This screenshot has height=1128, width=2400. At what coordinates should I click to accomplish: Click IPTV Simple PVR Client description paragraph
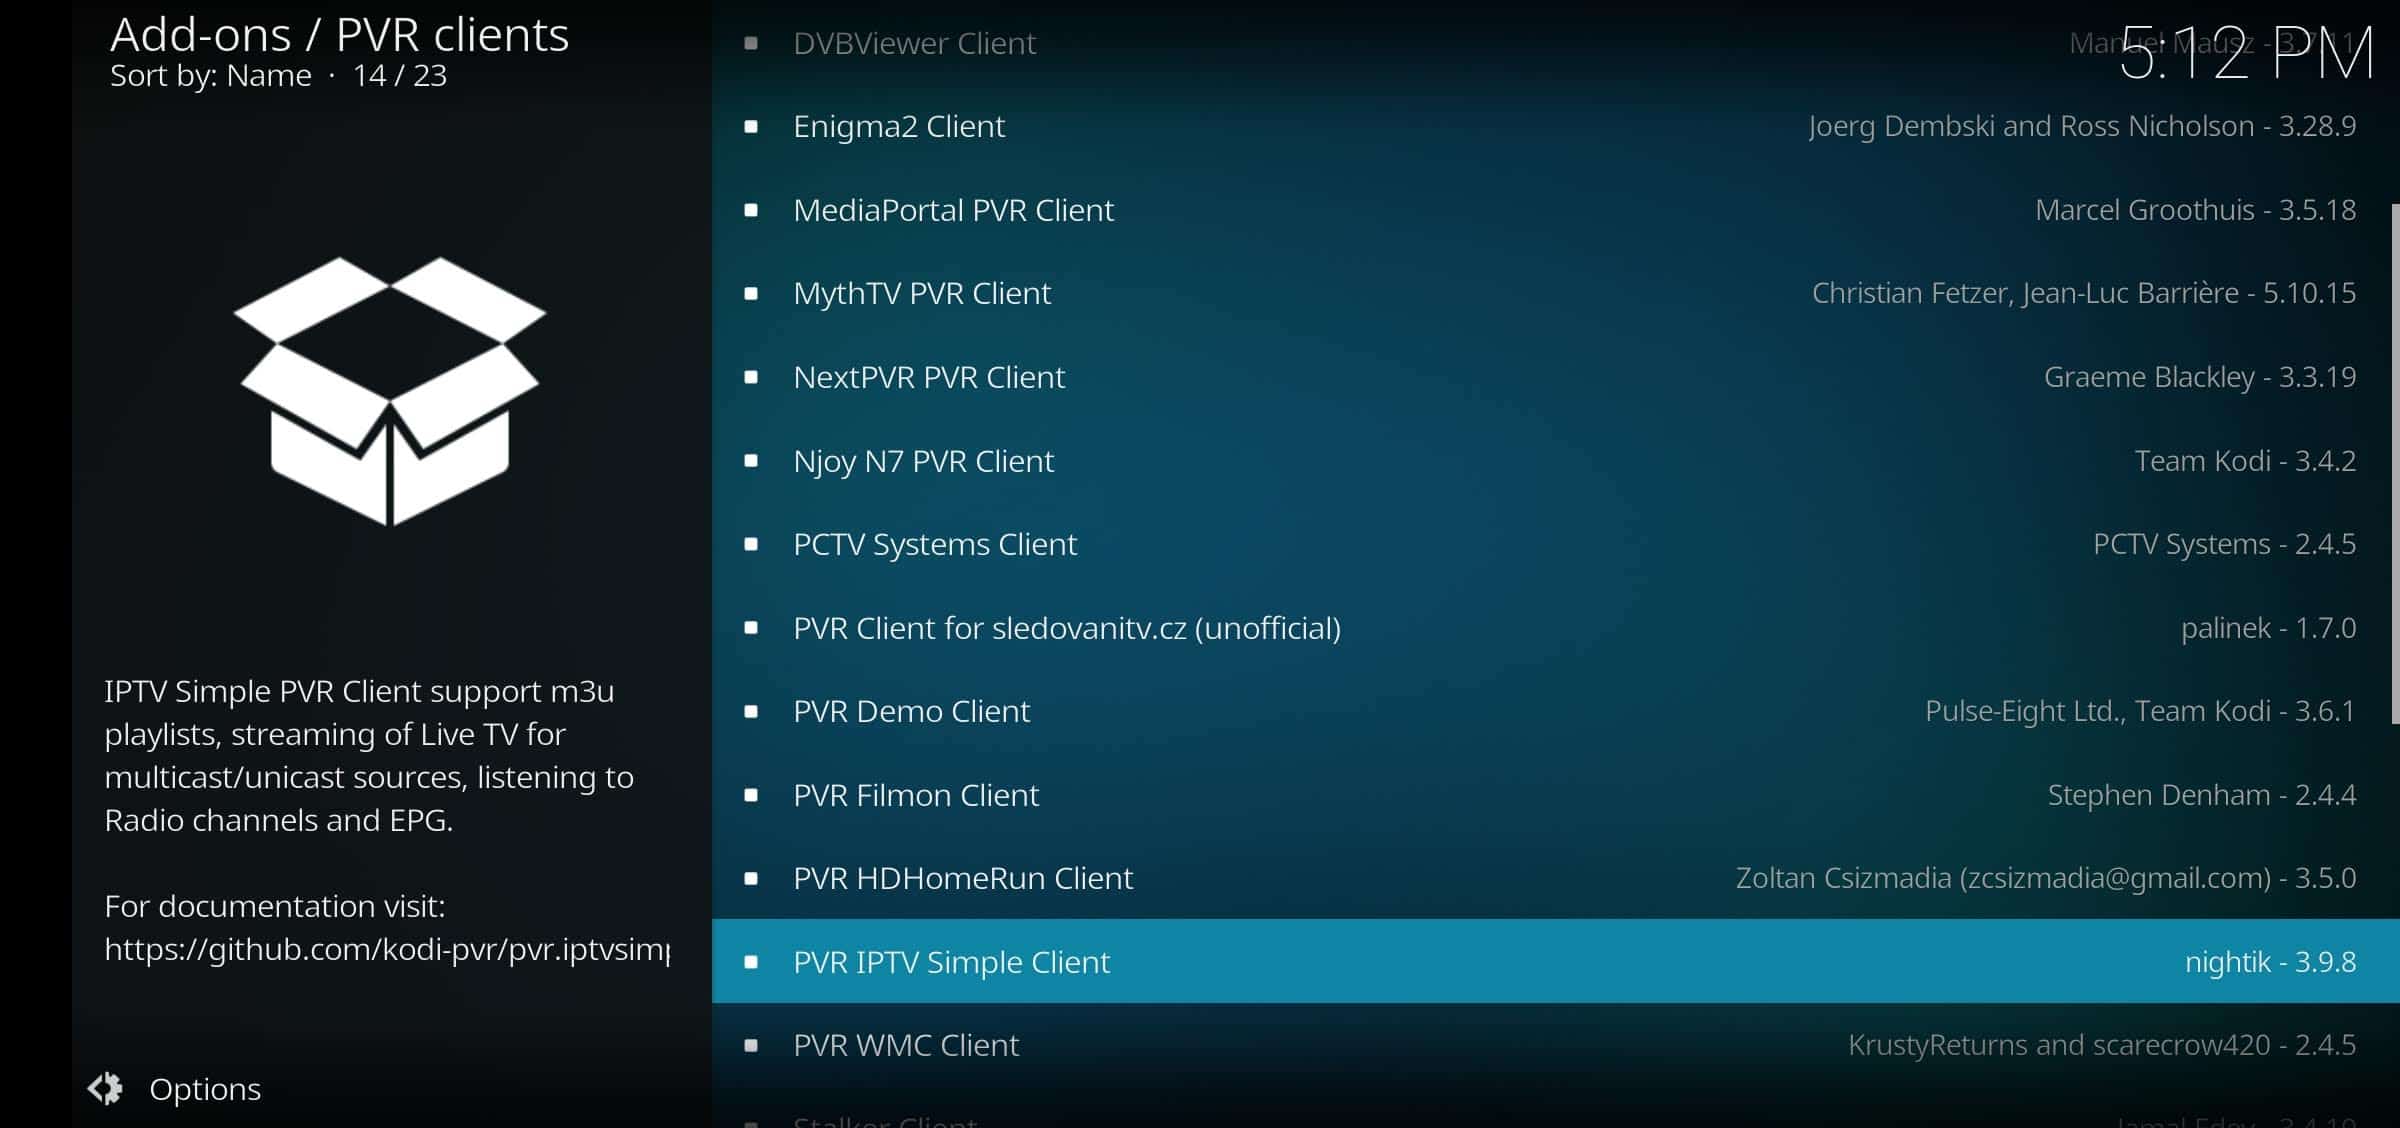click(369, 756)
